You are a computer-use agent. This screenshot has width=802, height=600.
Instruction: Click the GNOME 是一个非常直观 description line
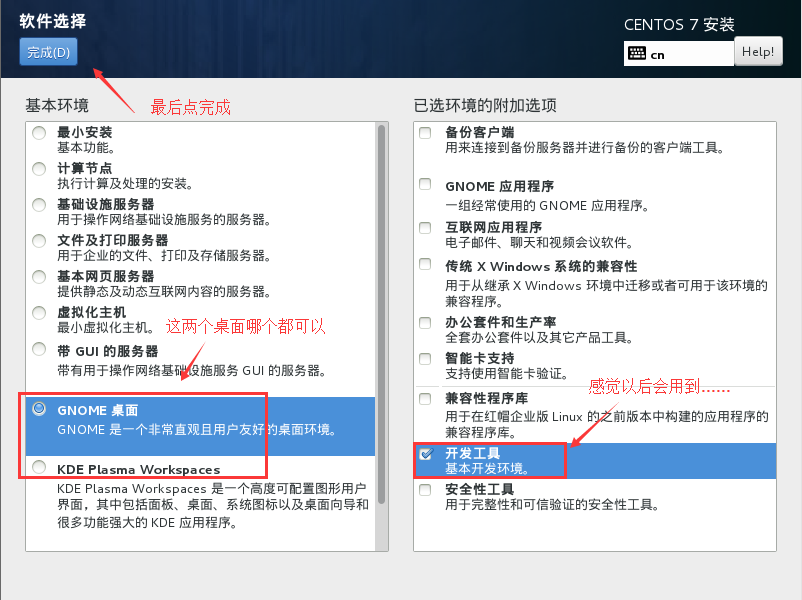(x=197, y=430)
